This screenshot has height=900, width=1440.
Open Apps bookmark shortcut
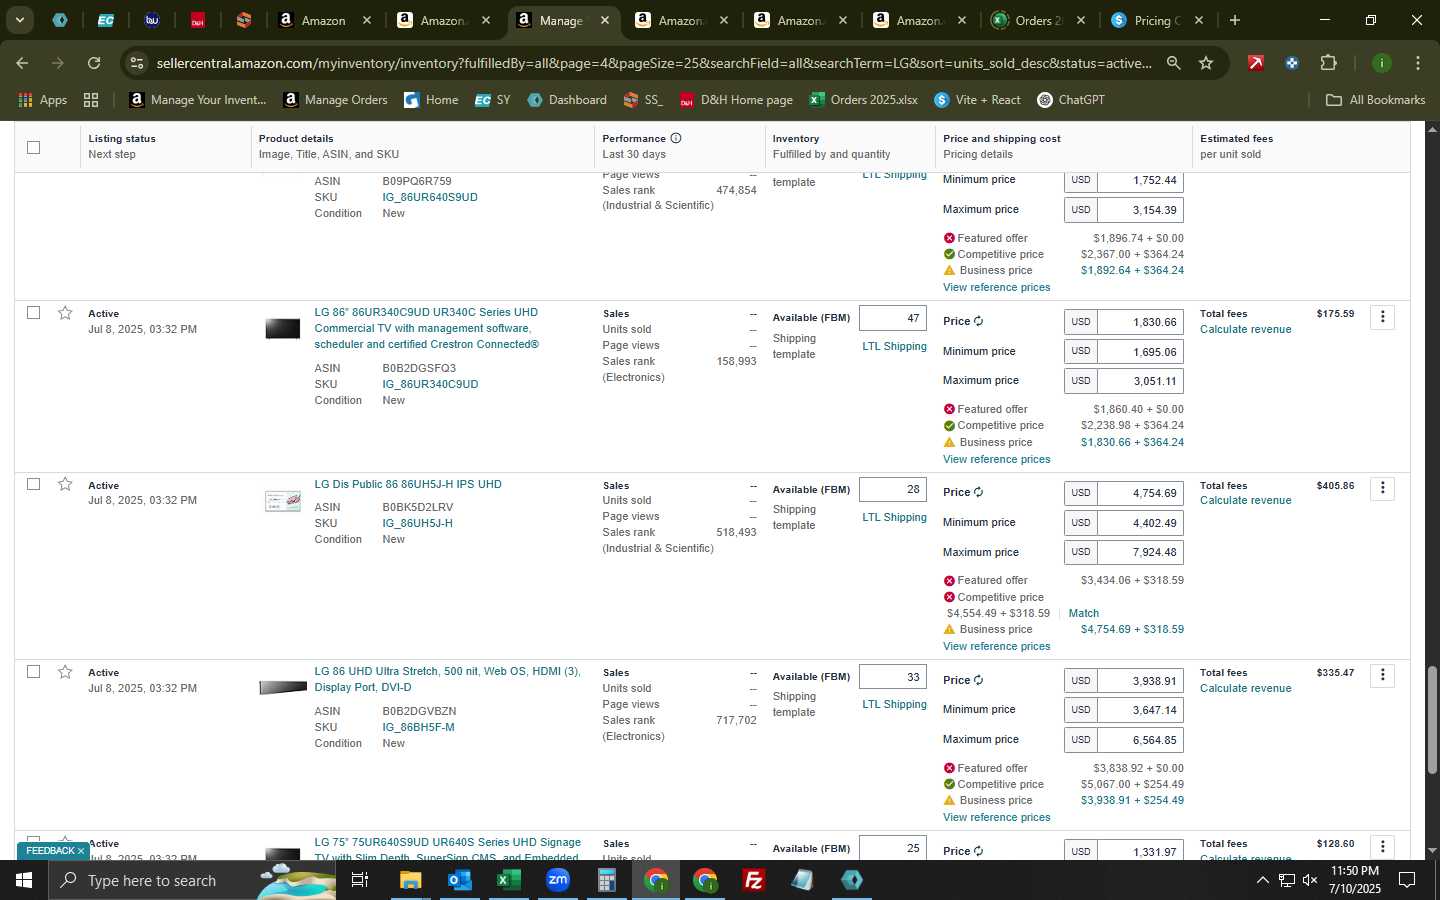pyautogui.click(x=43, y=100)
